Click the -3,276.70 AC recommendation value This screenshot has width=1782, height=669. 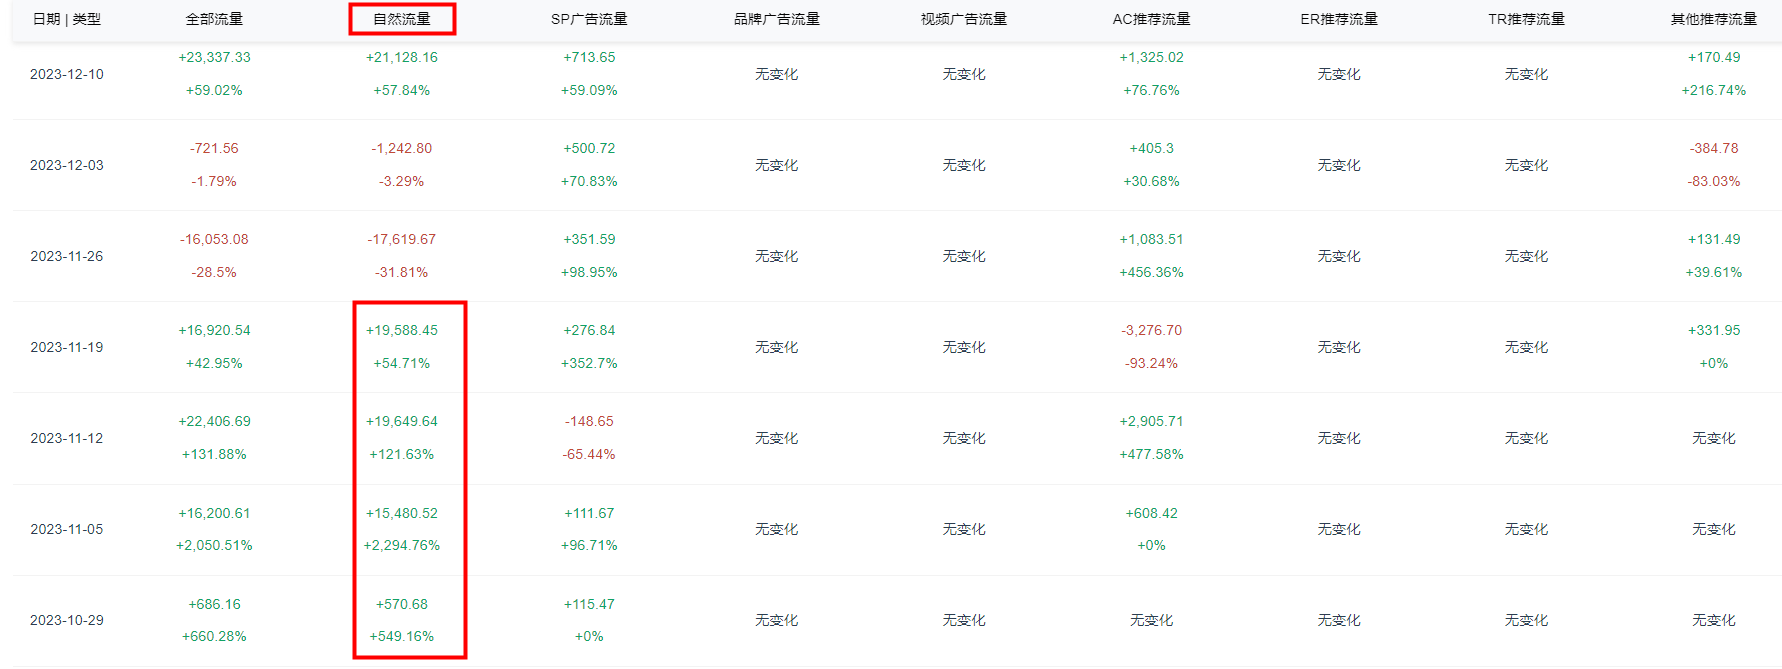coord(1152,330)
